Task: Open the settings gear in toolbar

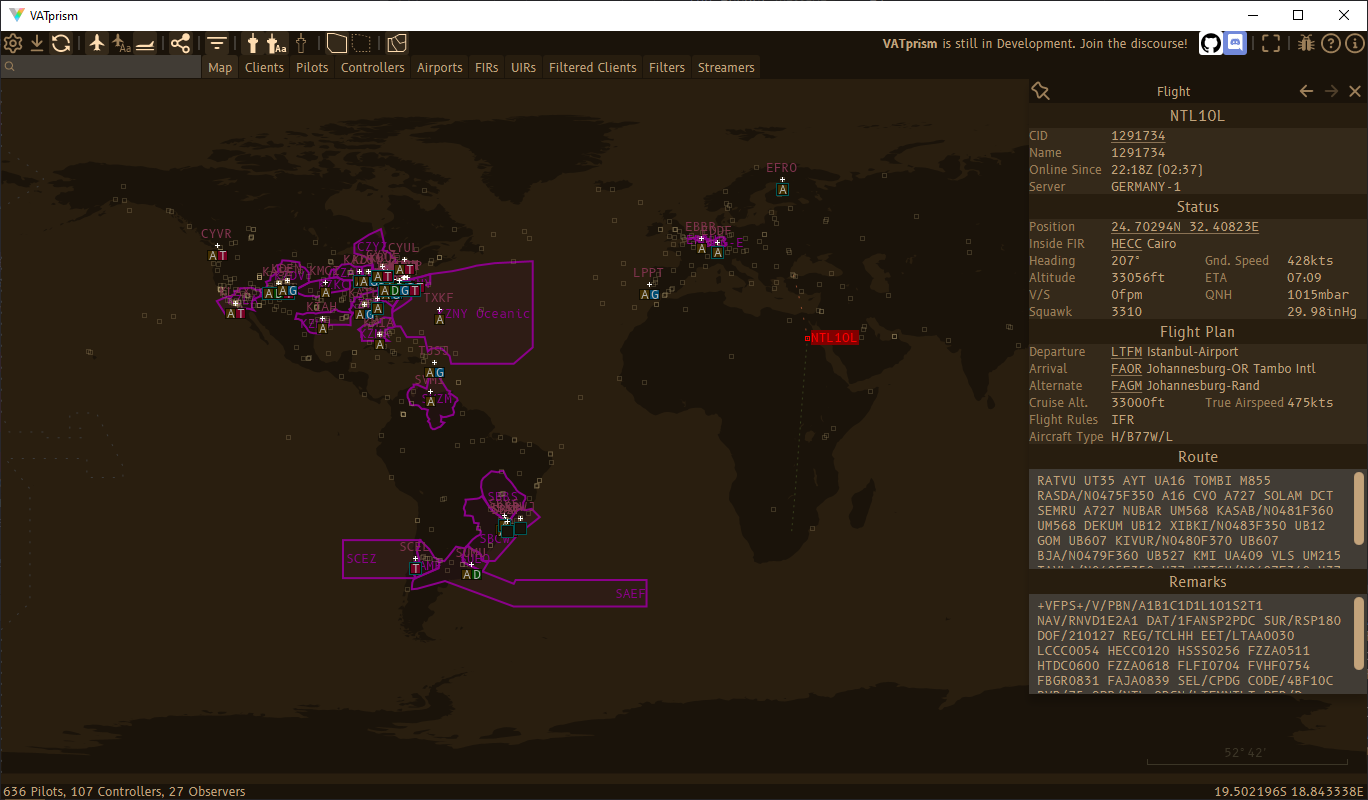Action: click(13, 43)
